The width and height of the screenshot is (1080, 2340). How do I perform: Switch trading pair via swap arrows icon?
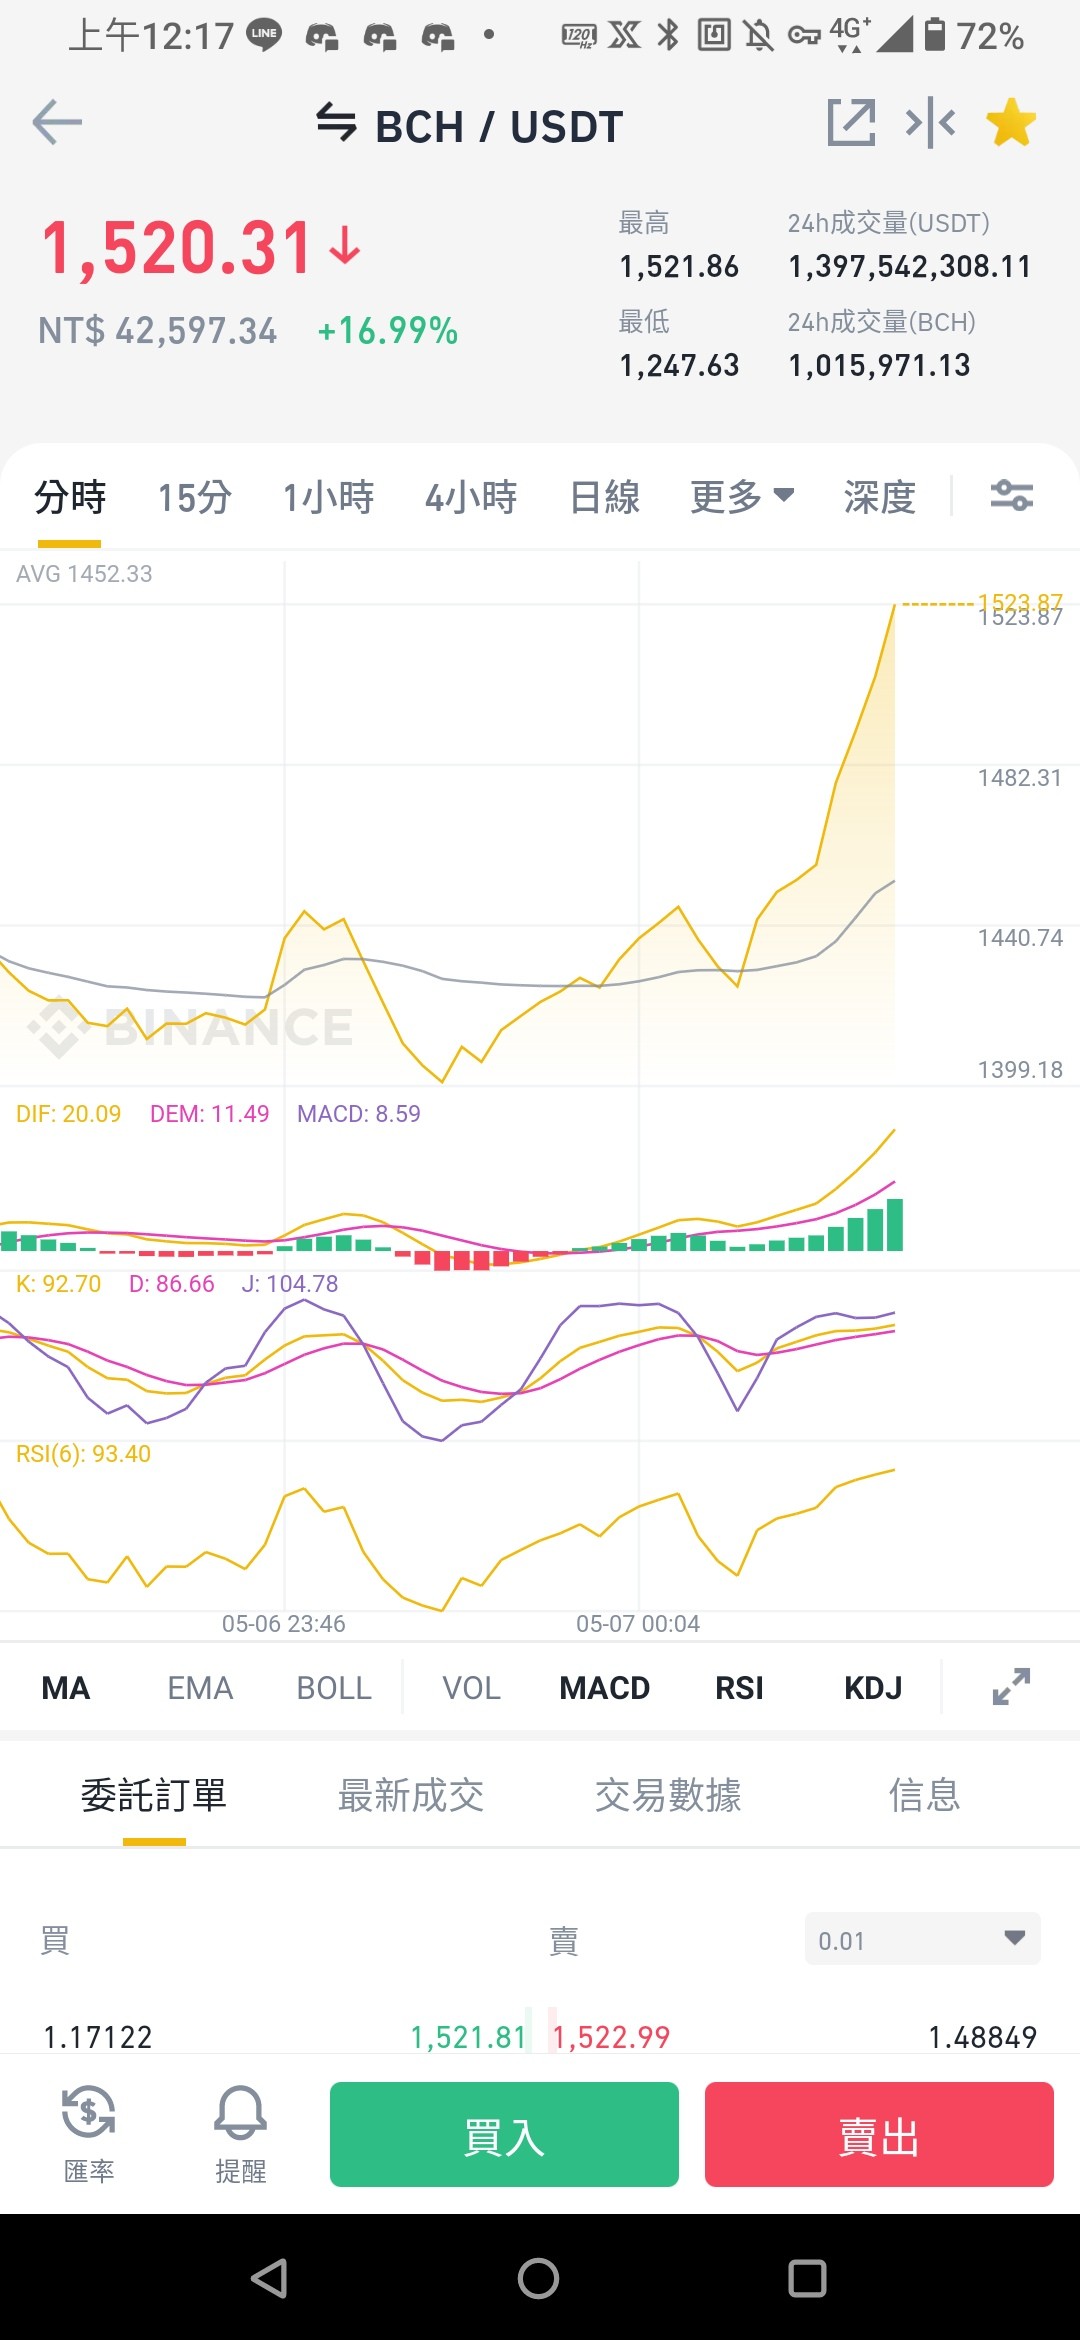point(336,123)
